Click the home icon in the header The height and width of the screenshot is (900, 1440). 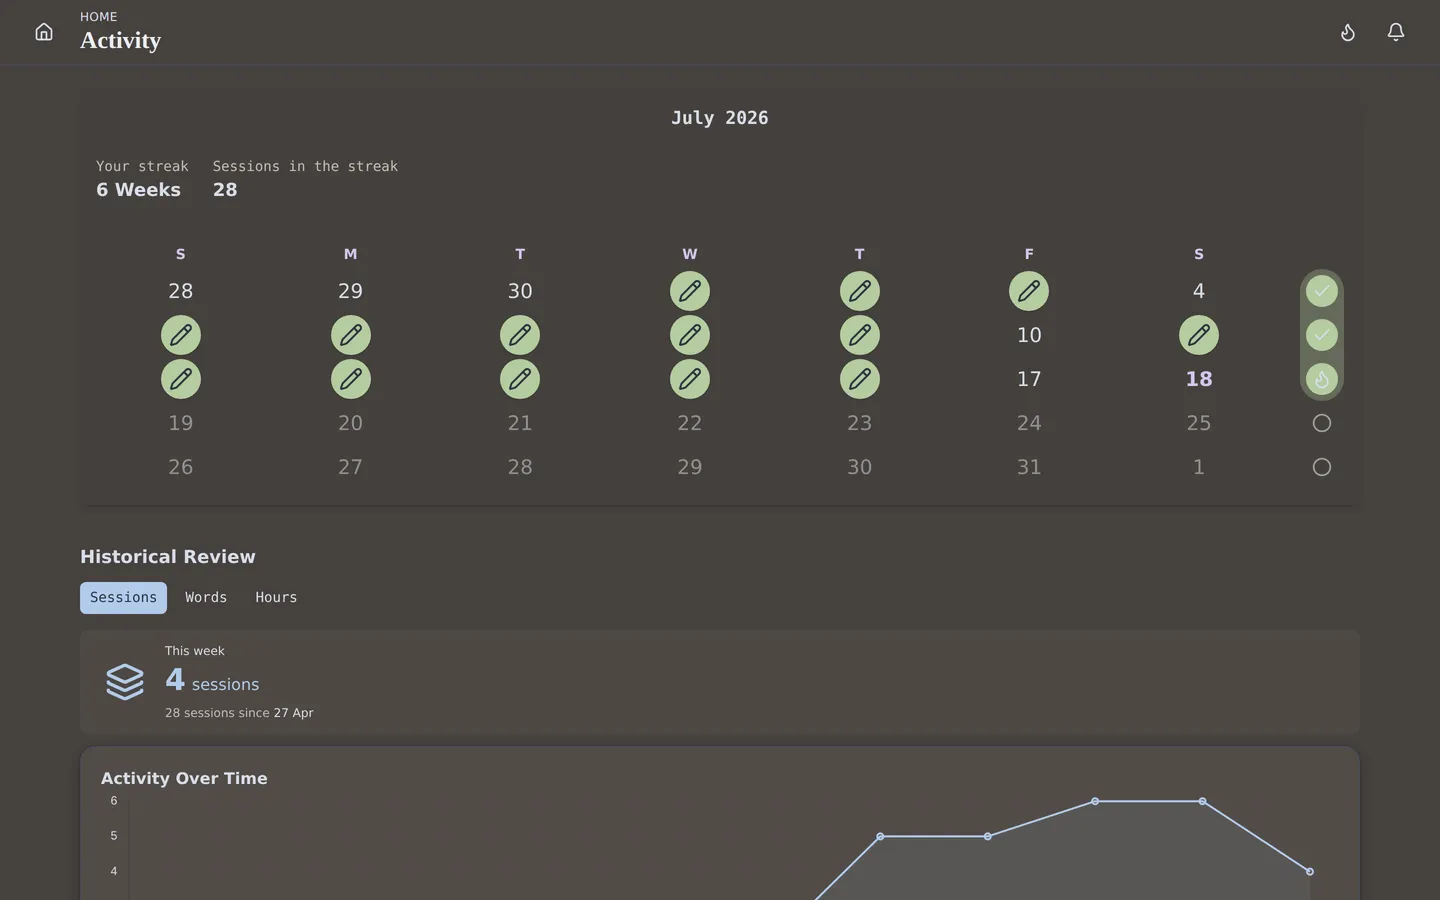pyautogui.click(x=44, y=32)
